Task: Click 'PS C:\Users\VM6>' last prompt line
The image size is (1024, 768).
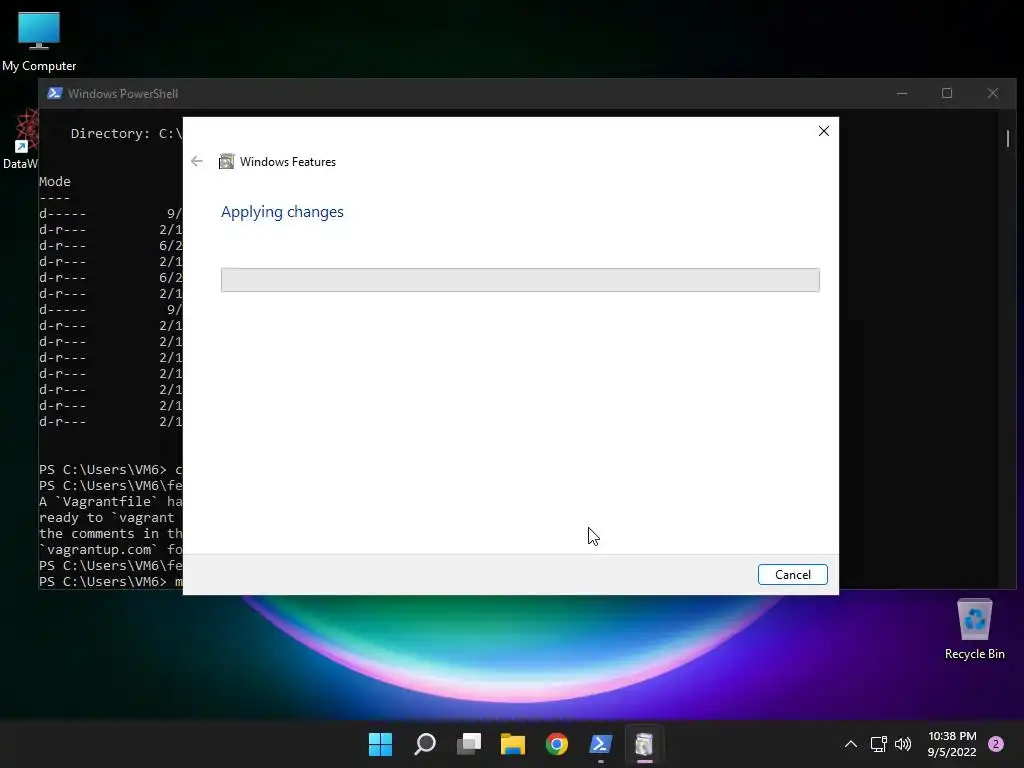Action: (103, 581)
